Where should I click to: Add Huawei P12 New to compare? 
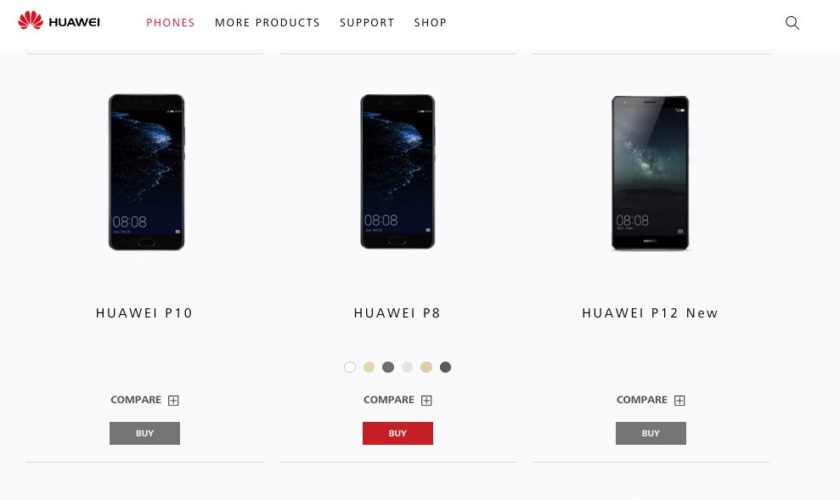pos(650,400)
